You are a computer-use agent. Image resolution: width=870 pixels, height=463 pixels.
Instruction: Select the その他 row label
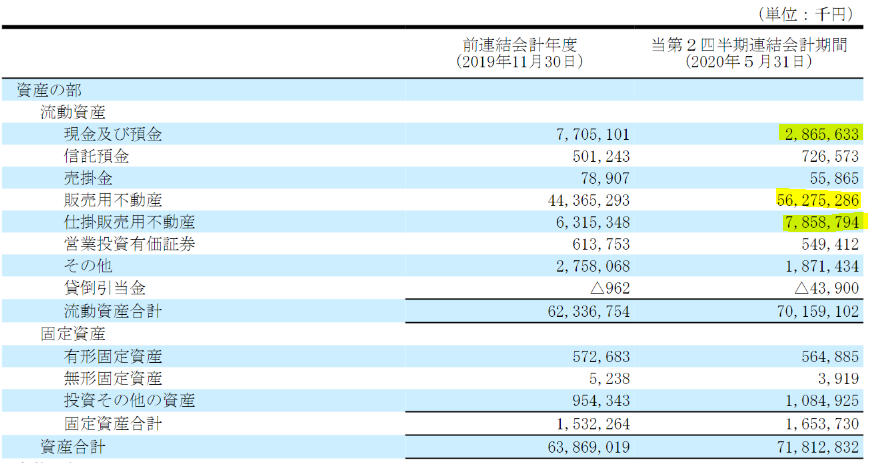point(88,266)
